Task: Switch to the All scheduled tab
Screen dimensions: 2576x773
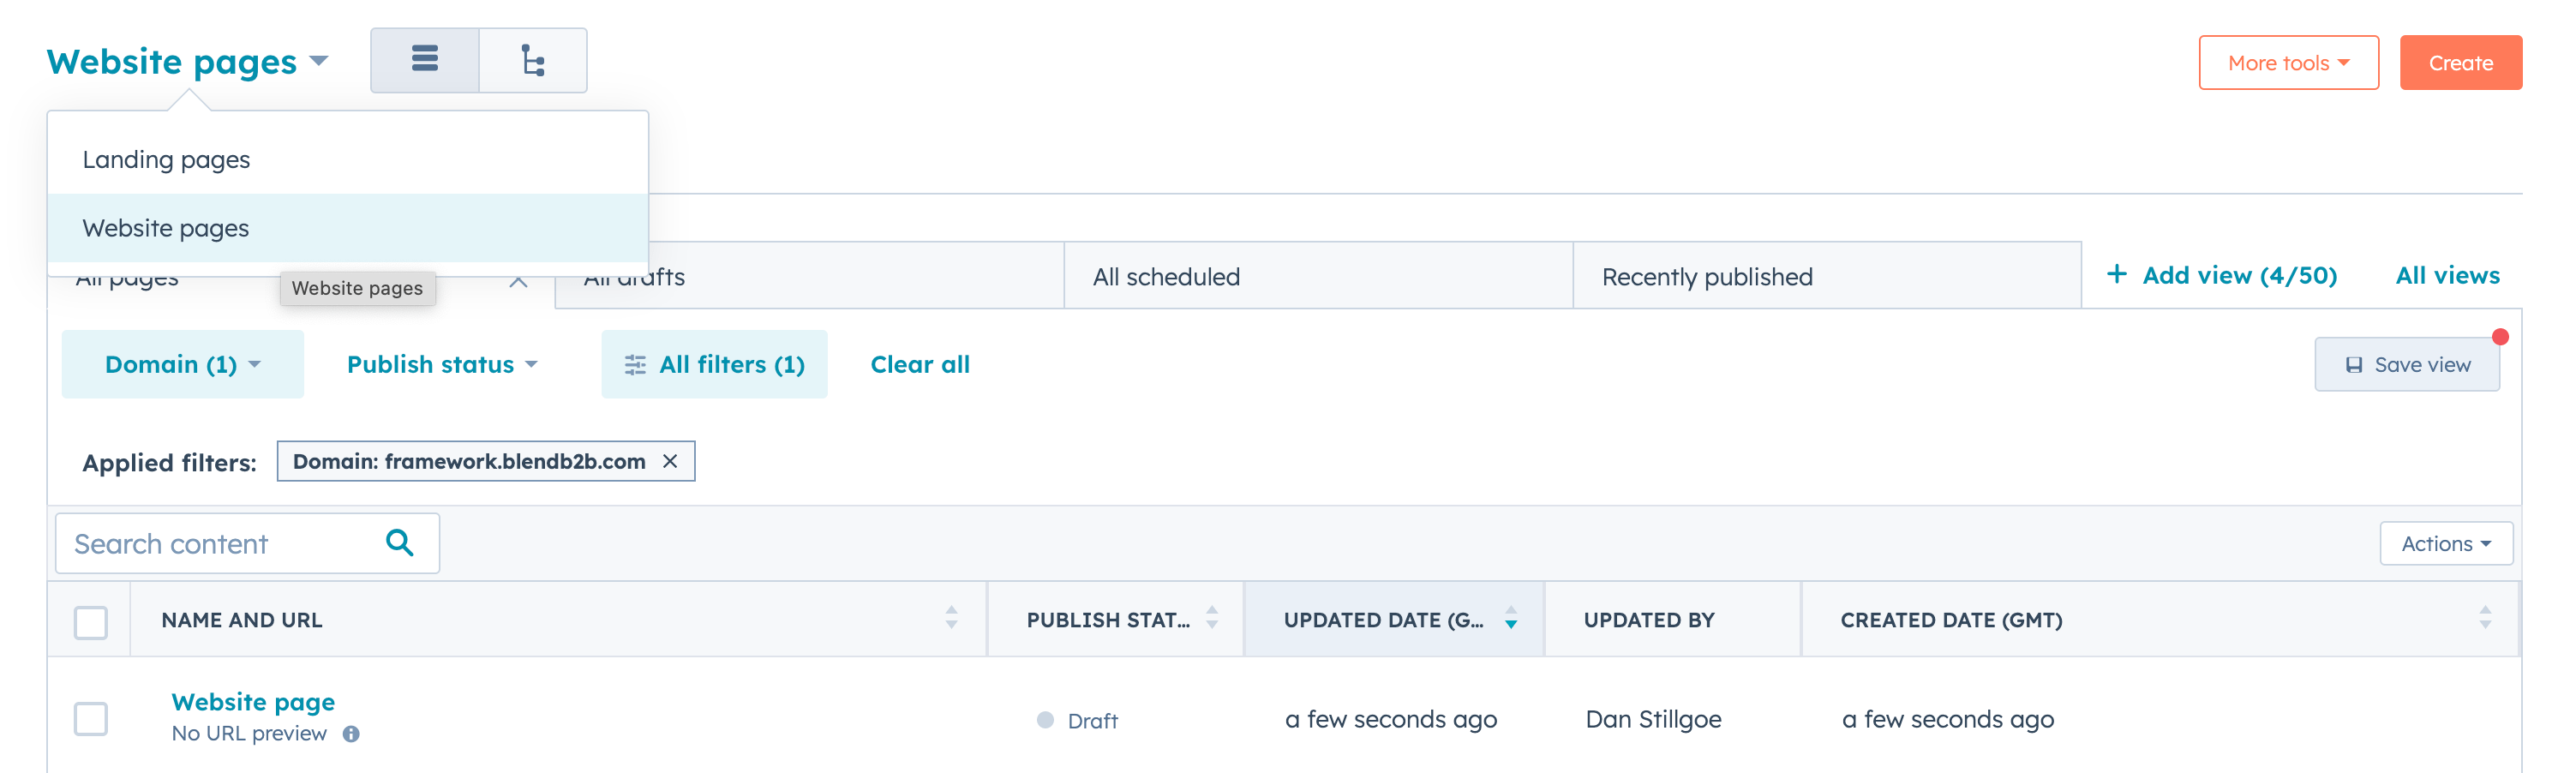Action: [x=1166, y=276]
